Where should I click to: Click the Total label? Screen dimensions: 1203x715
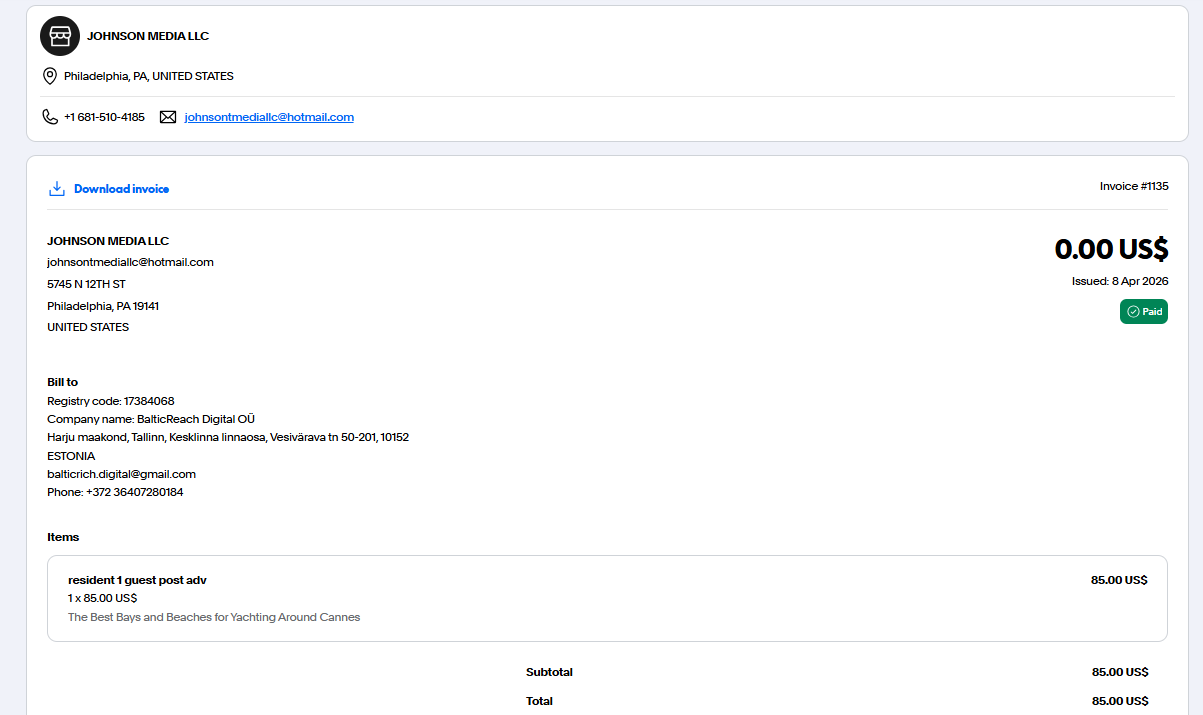(539, 701)
